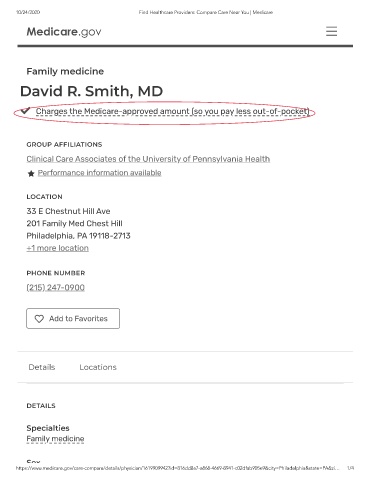This screenshot has width=370, height=480.
Task: Click the page URL in the footer
Action: [177, 468]
